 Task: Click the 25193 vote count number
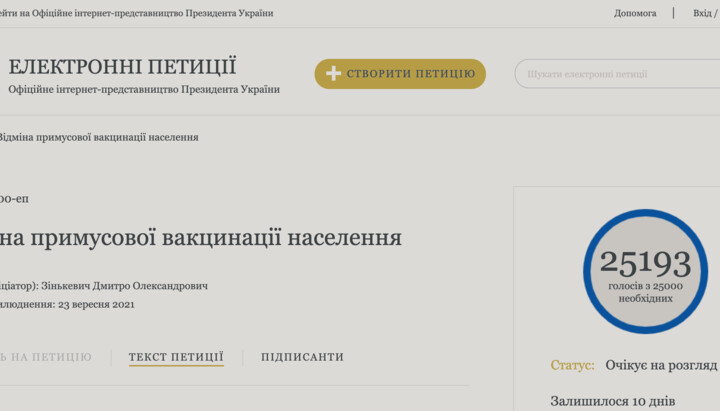point(645,264)
